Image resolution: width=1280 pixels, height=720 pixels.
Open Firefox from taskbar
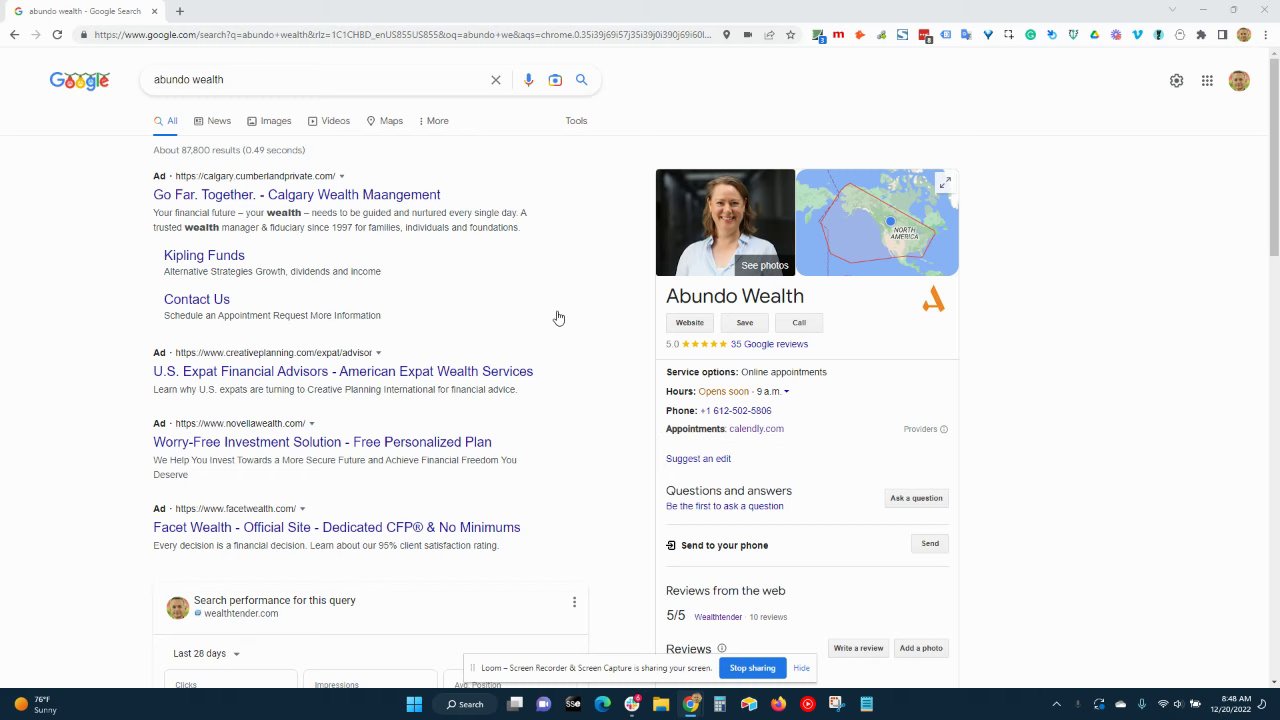(778, 704)
